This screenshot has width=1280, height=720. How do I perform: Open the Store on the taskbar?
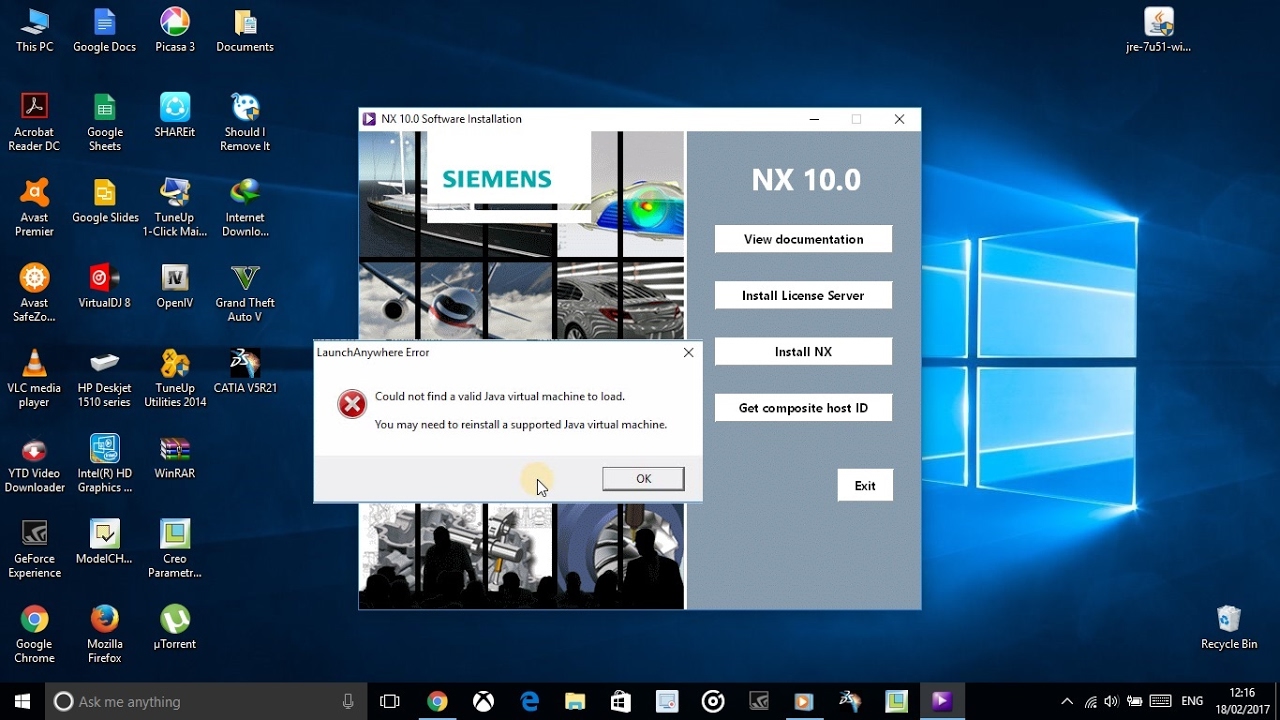tap(621, 702)
